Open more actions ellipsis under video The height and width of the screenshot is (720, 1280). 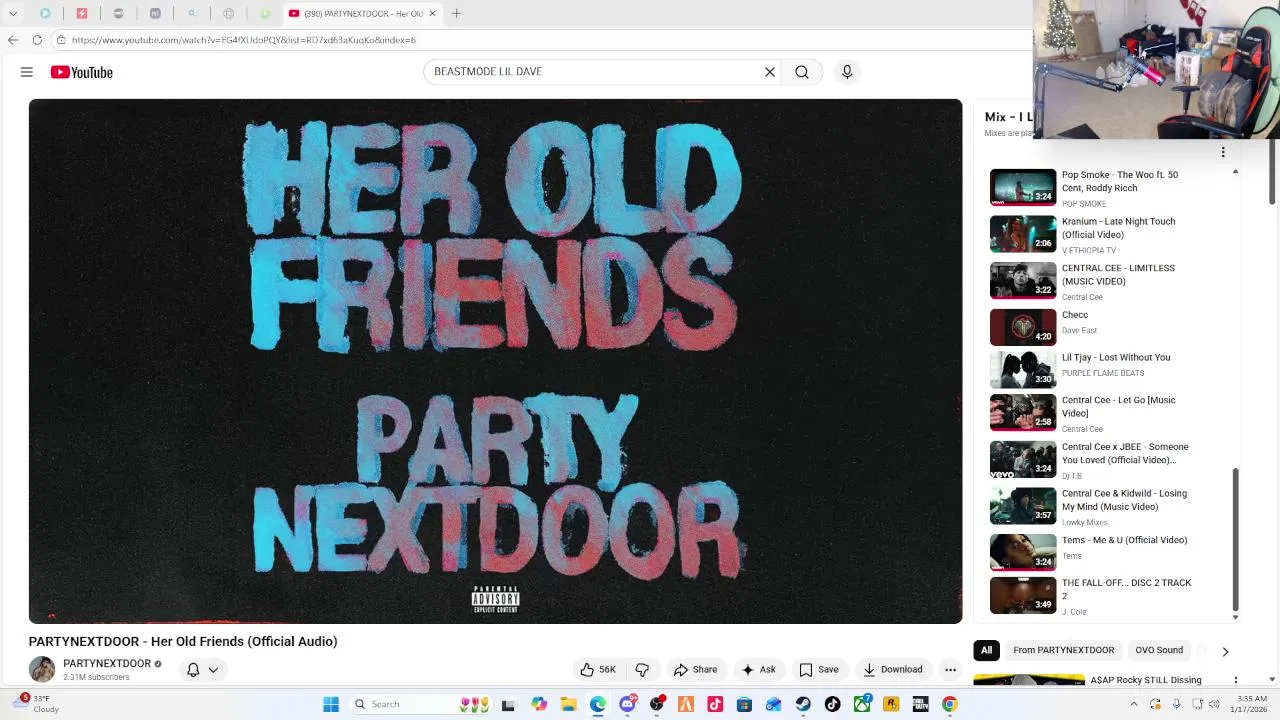pos(951,670)
